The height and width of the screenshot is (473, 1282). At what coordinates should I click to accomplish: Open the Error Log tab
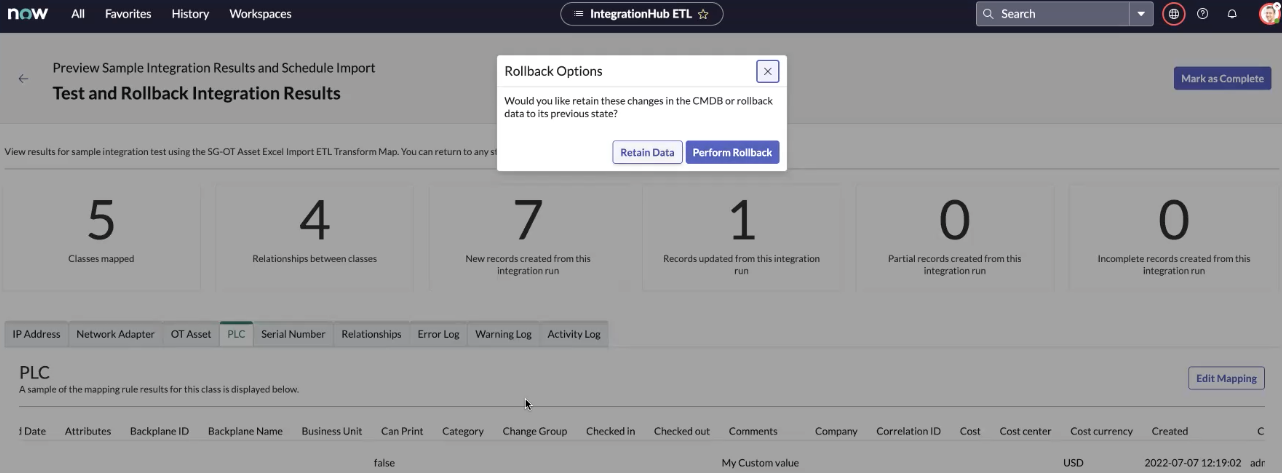[438, 334]
